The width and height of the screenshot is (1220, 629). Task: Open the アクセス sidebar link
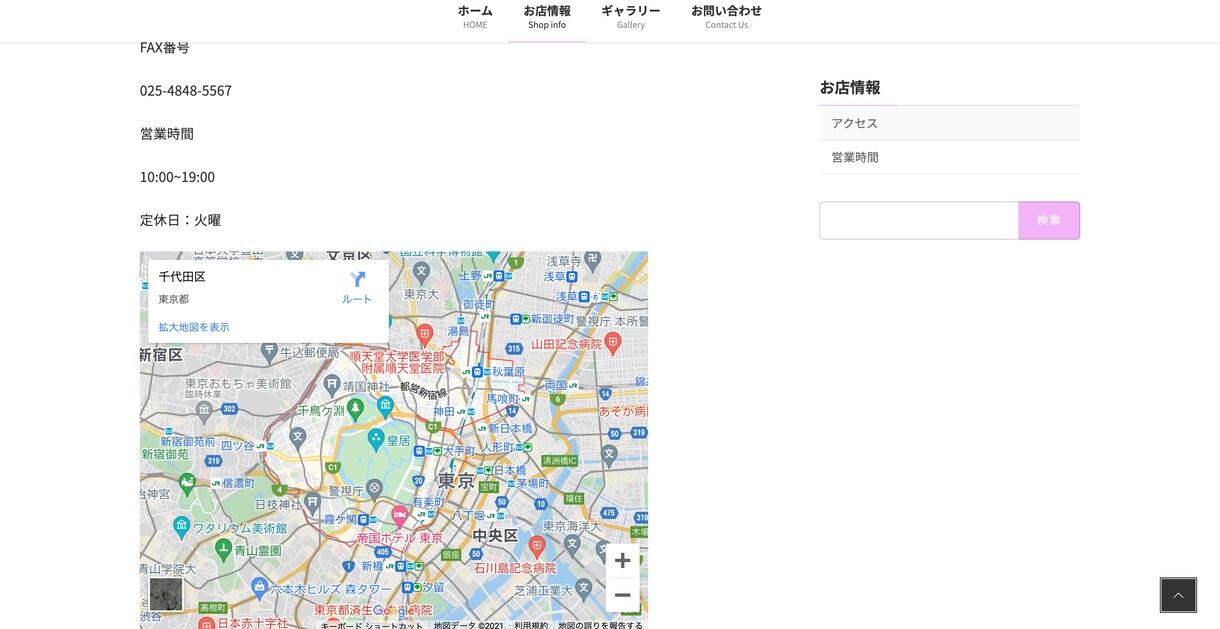click(x=949, y=123)
